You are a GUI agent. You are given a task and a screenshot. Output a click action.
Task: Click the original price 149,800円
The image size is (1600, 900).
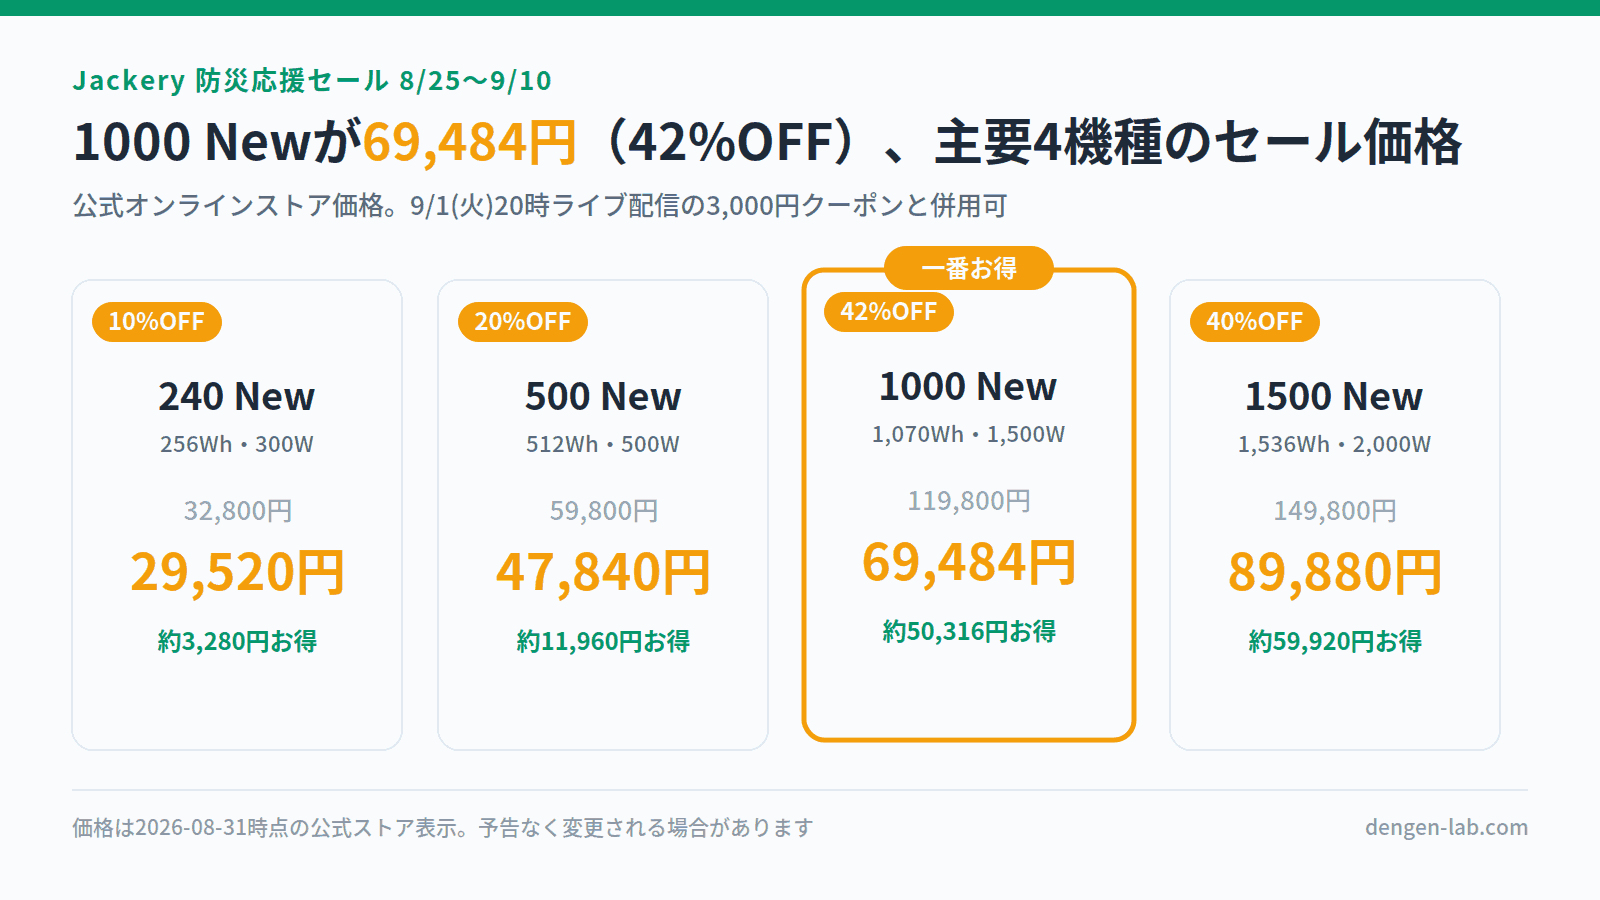point(1335,511)
